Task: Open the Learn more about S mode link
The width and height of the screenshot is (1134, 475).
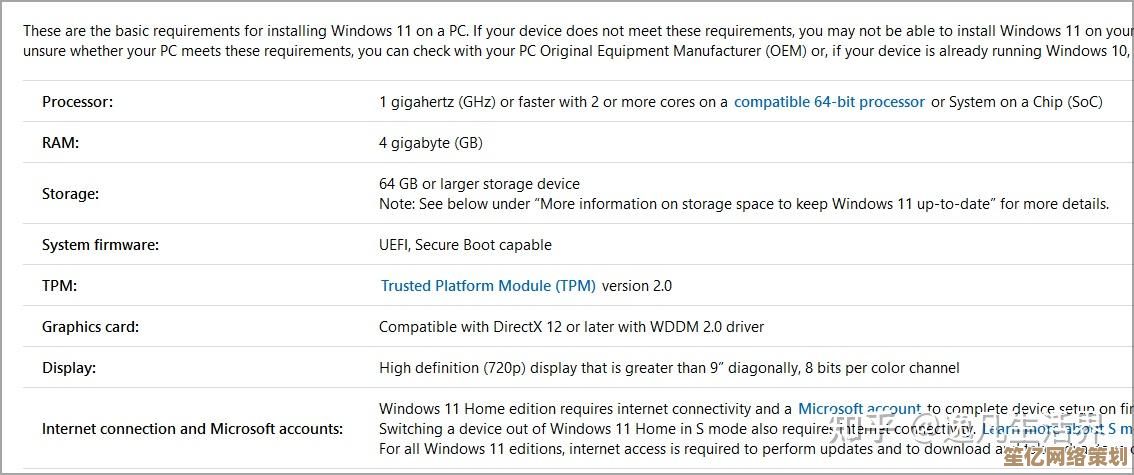Action: click(1040, 429)
